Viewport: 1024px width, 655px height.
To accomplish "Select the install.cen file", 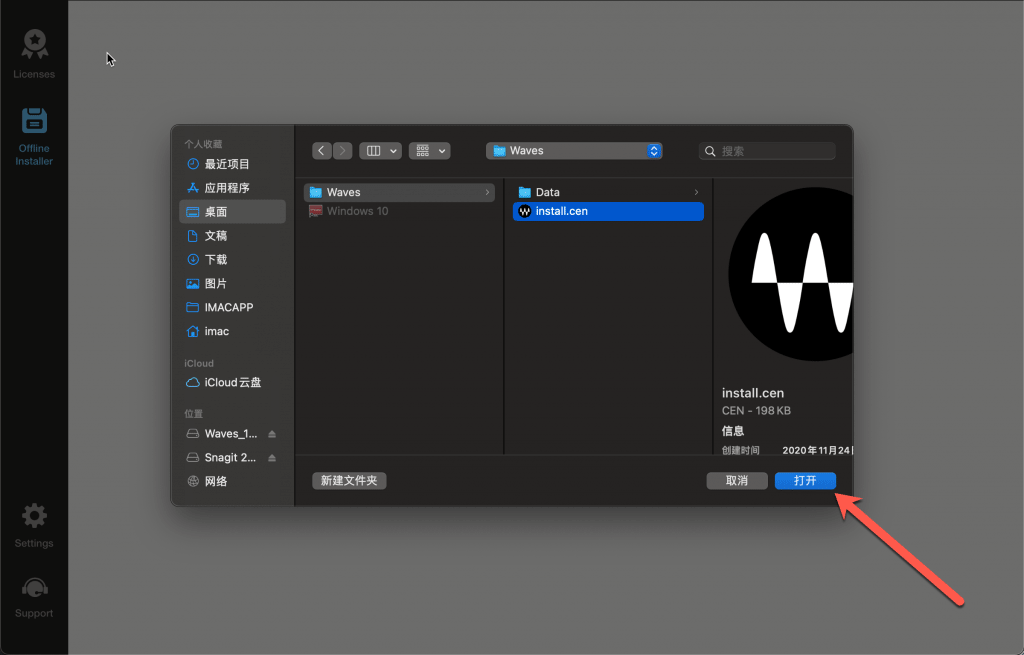I will point(608,211).
